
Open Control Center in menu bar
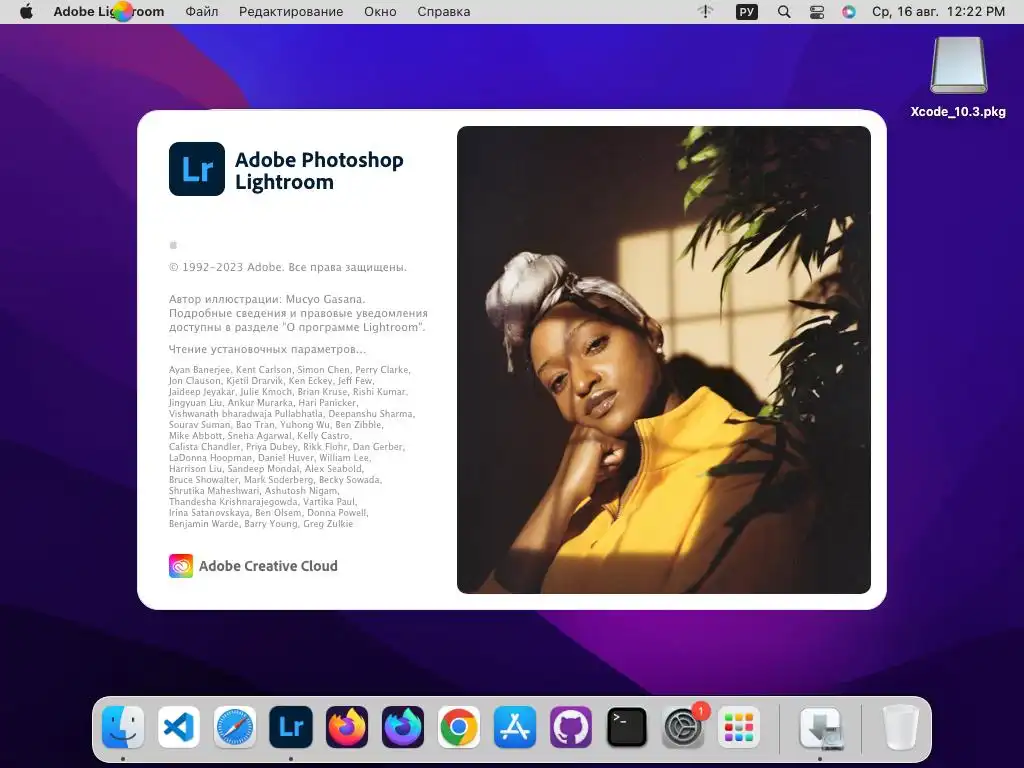click(817, 12)
